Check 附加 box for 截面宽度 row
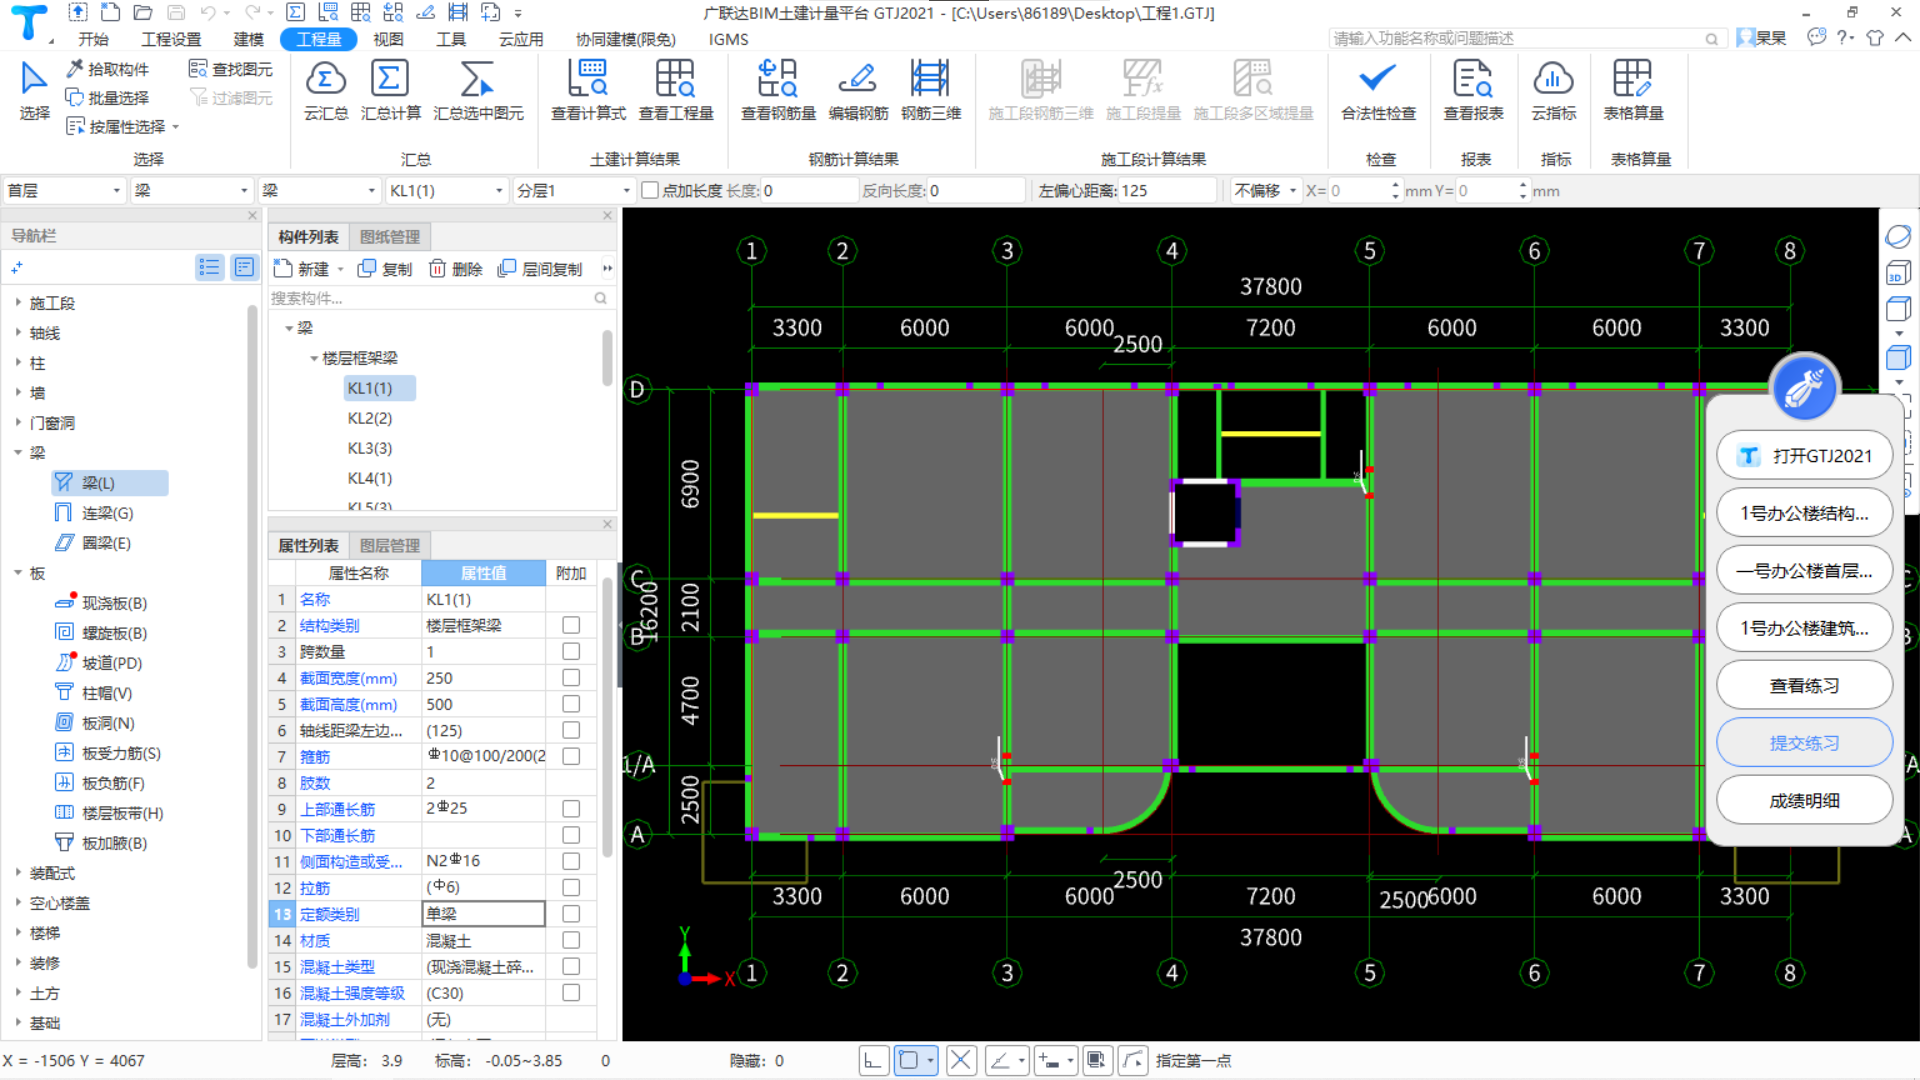Screen dimensions: 1920x1080 click(571, 678)
